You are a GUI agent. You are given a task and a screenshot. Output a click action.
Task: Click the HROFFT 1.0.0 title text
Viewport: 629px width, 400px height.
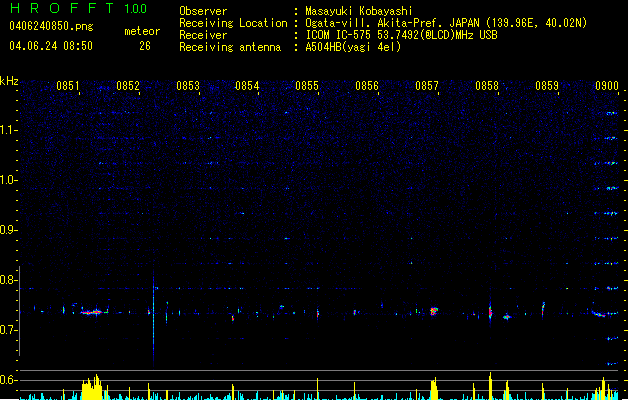(78, 8)
